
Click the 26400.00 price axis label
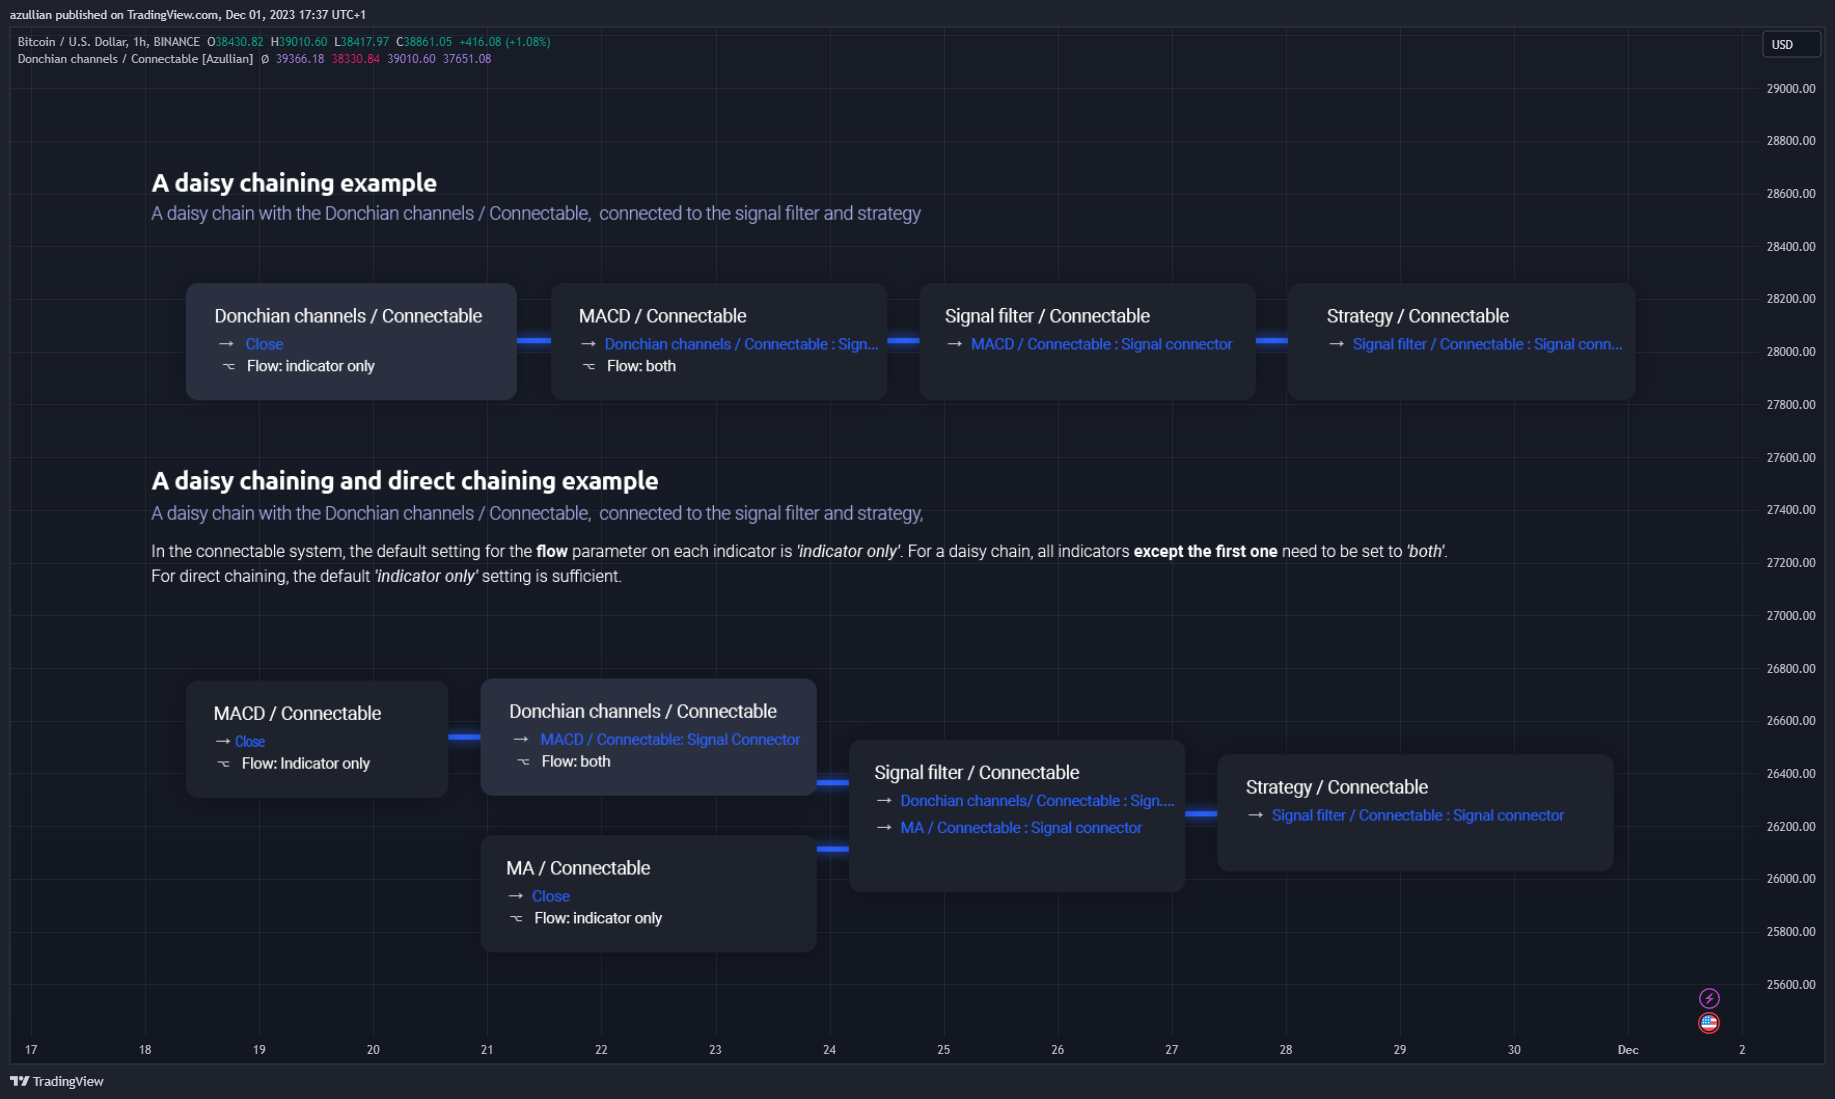click(1791, 774)
